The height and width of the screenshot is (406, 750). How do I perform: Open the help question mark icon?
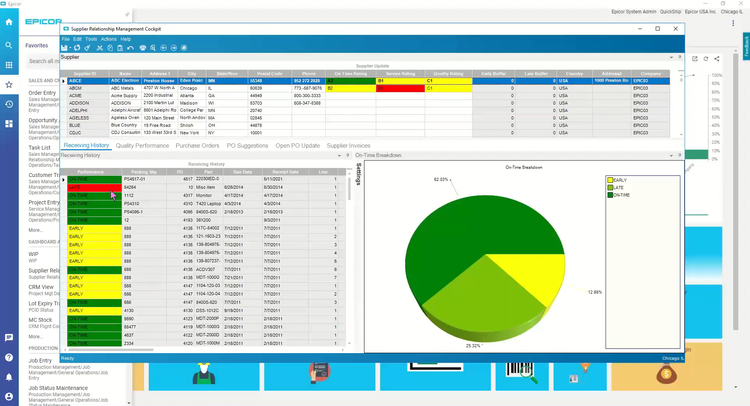(9, 356)
